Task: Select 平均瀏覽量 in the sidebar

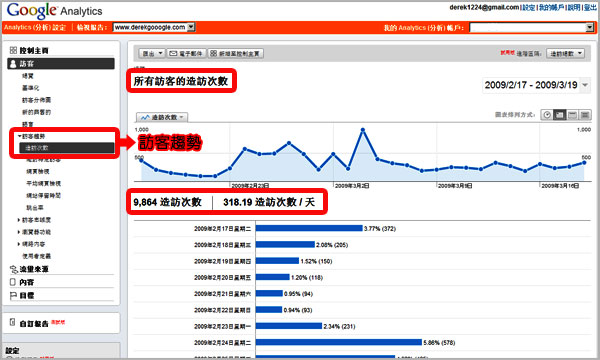Action: [43, 184]
